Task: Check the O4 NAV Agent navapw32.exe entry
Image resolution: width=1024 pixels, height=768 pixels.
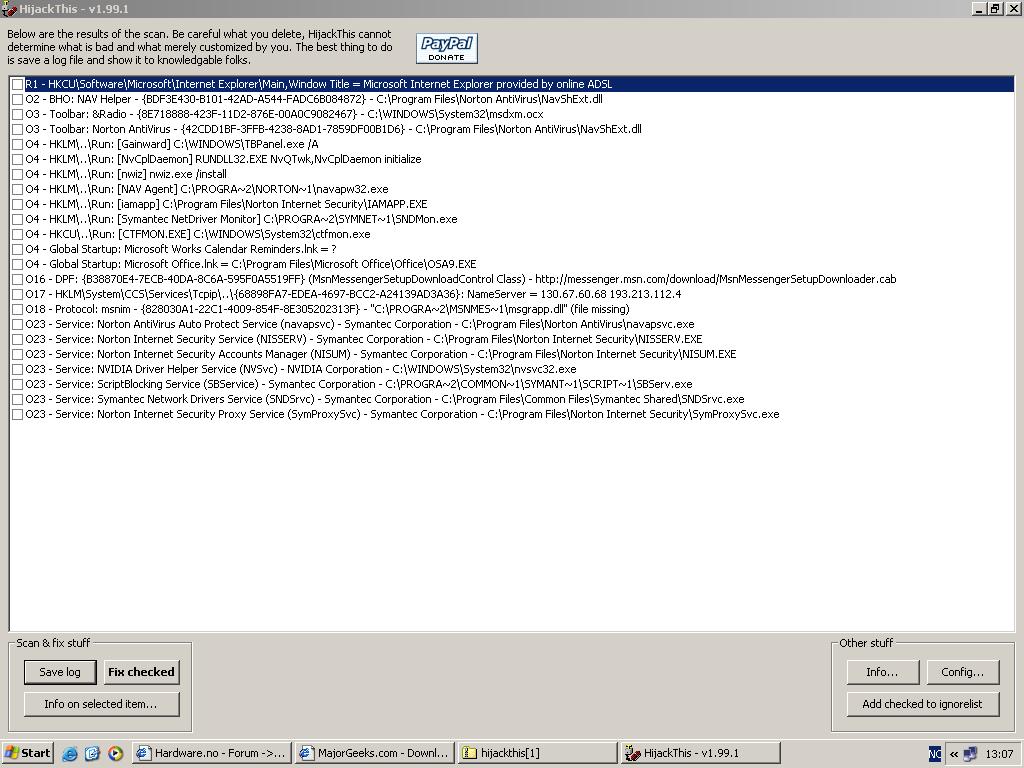Action: (18, 189)
